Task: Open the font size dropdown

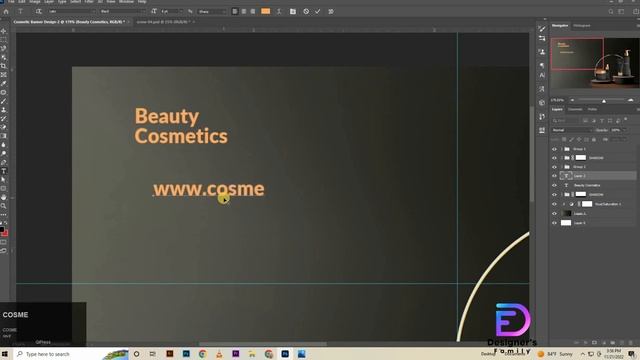Action: 171,11
